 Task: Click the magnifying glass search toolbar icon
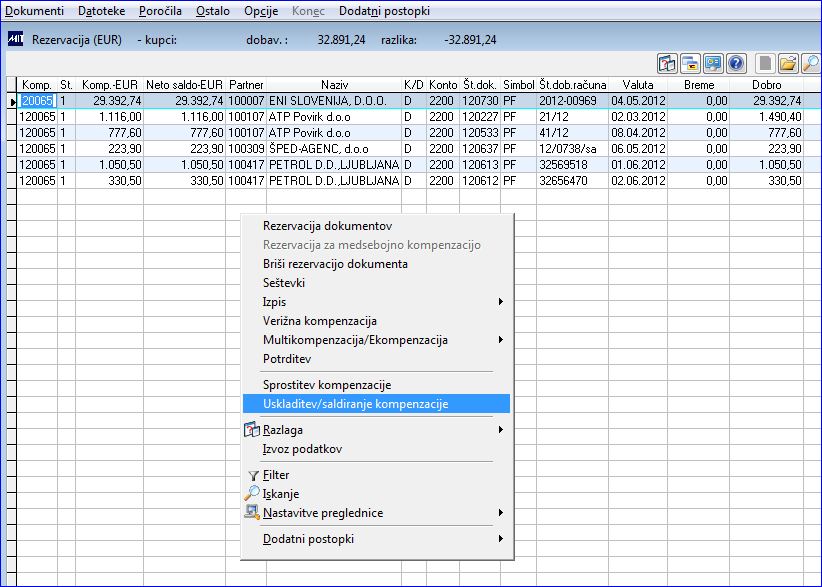pos(811,64)
